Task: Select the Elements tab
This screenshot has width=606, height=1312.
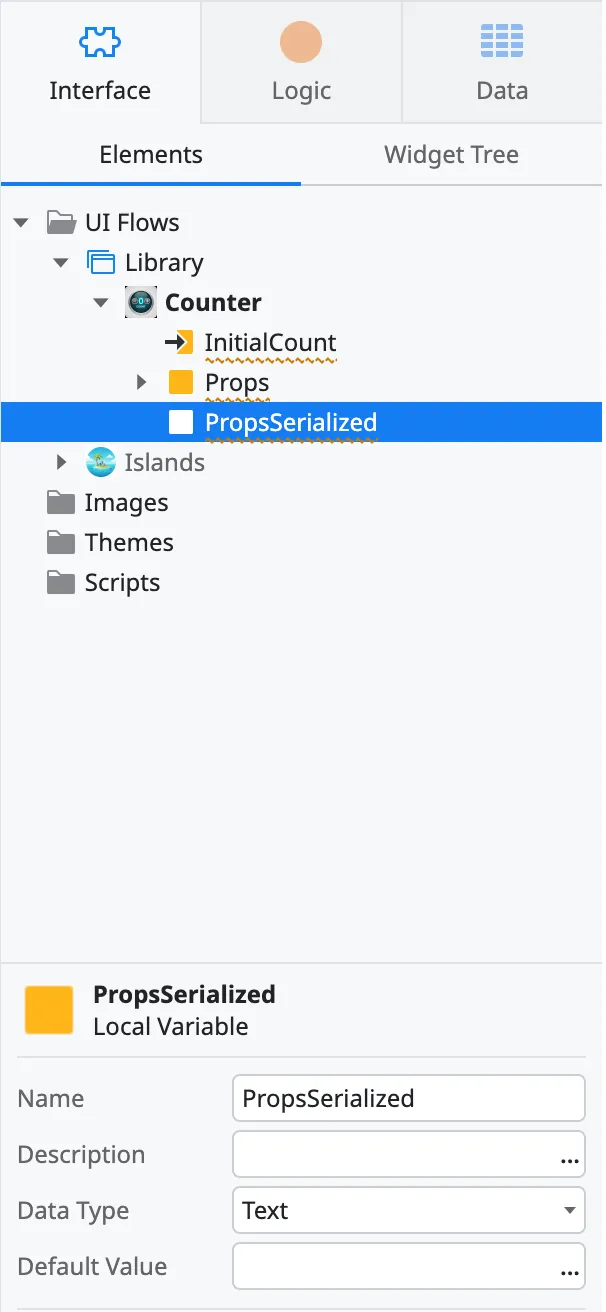Action: coord(150,155)
